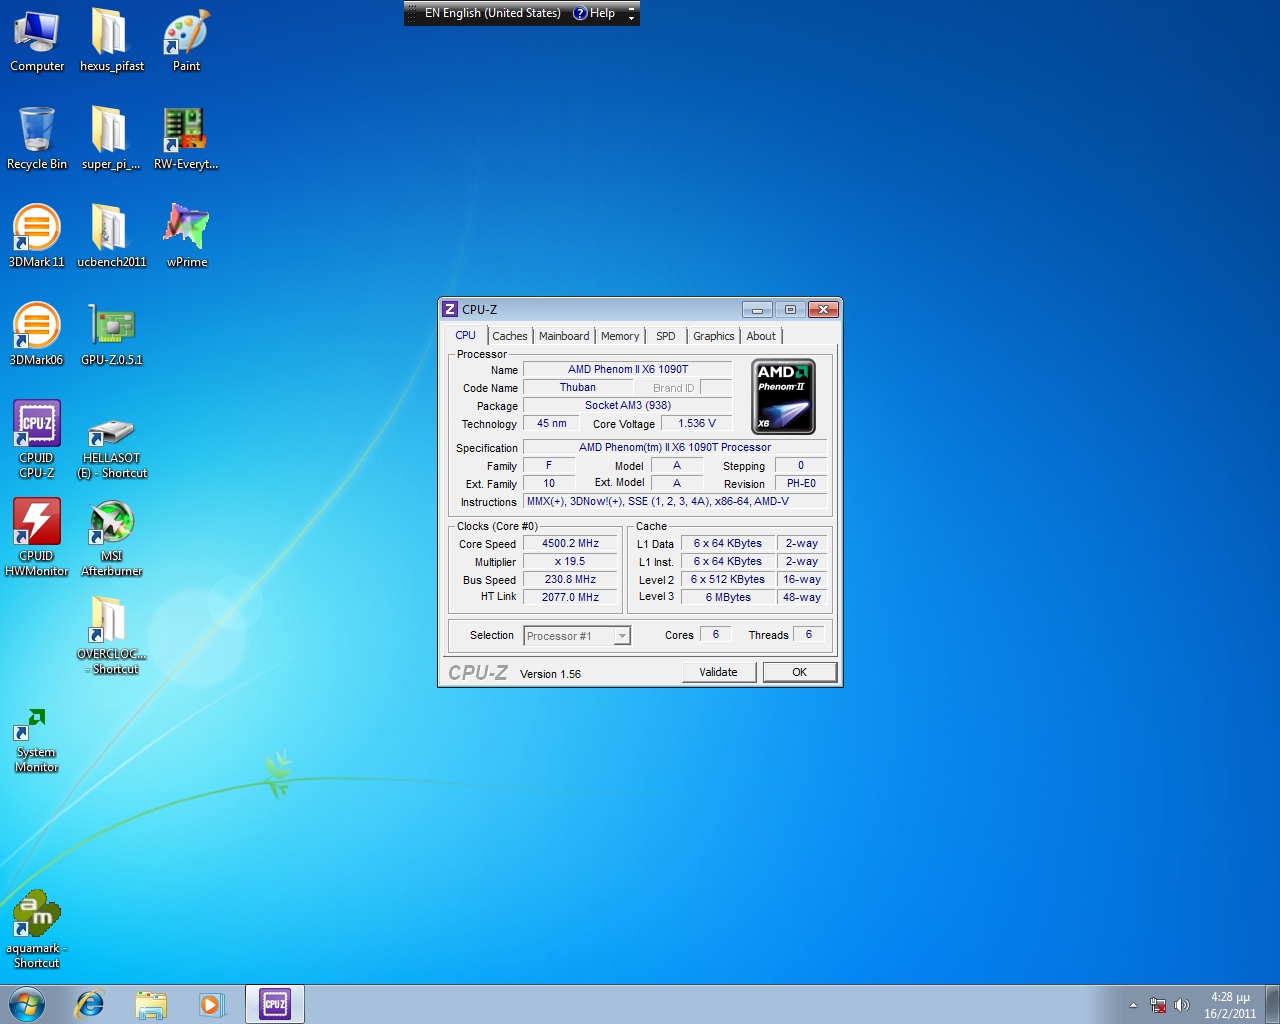This screenshot has width=1280, height=1024.
Task: Click the Bus Speed value 230.8 MHz
Action: pos(571,580)
